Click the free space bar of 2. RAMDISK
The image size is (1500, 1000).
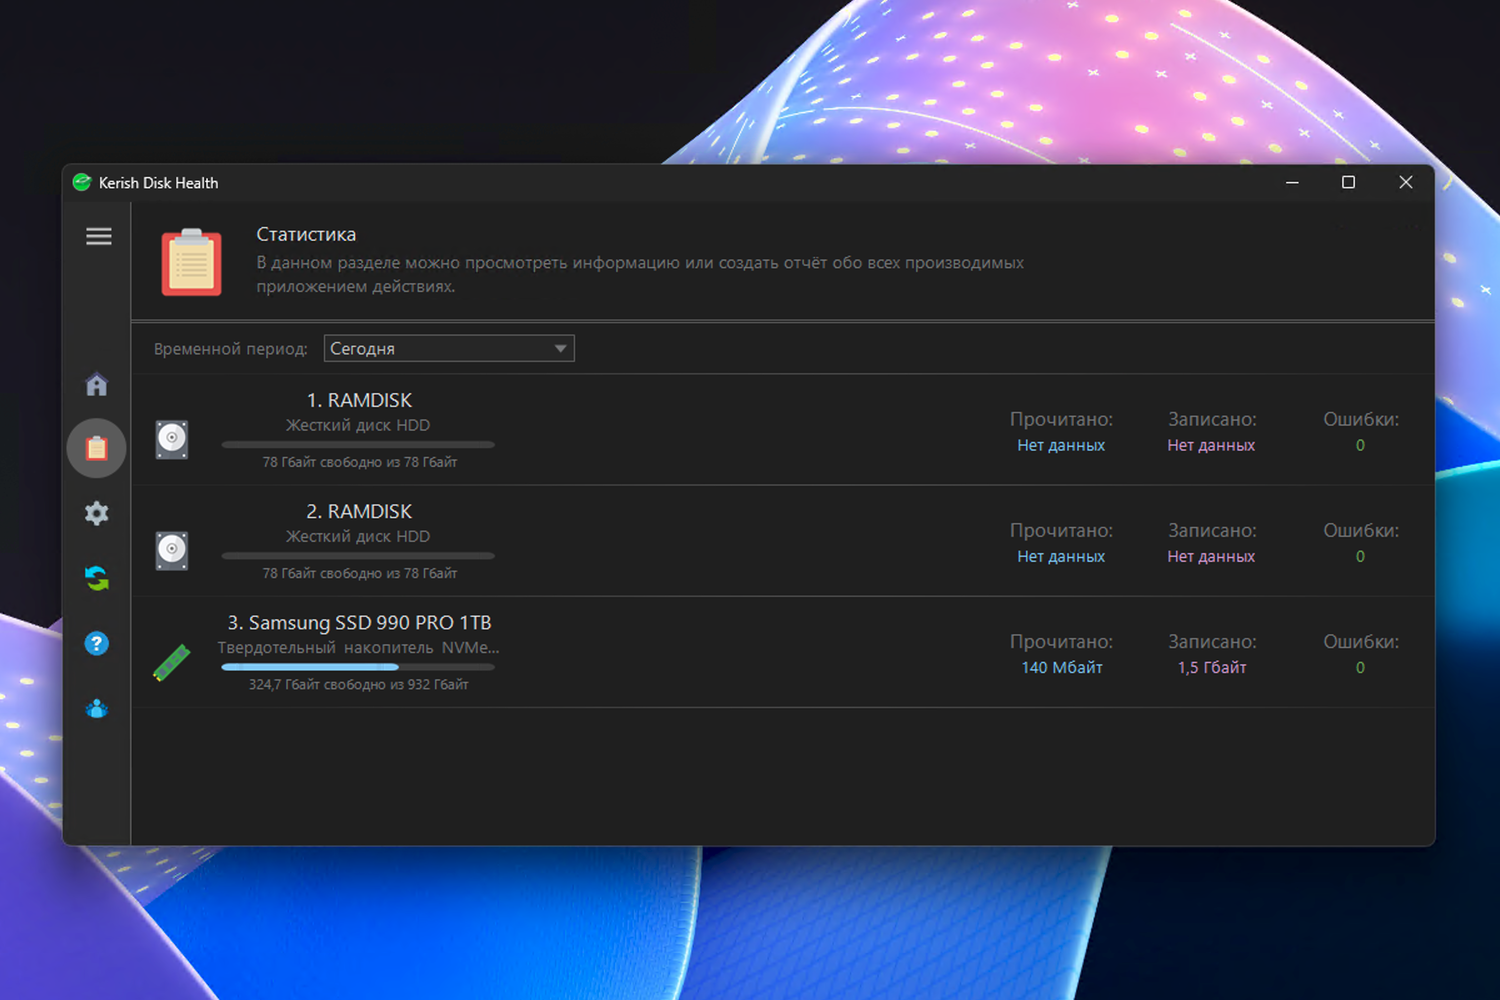pyautogui.click(x=358, y=555)
